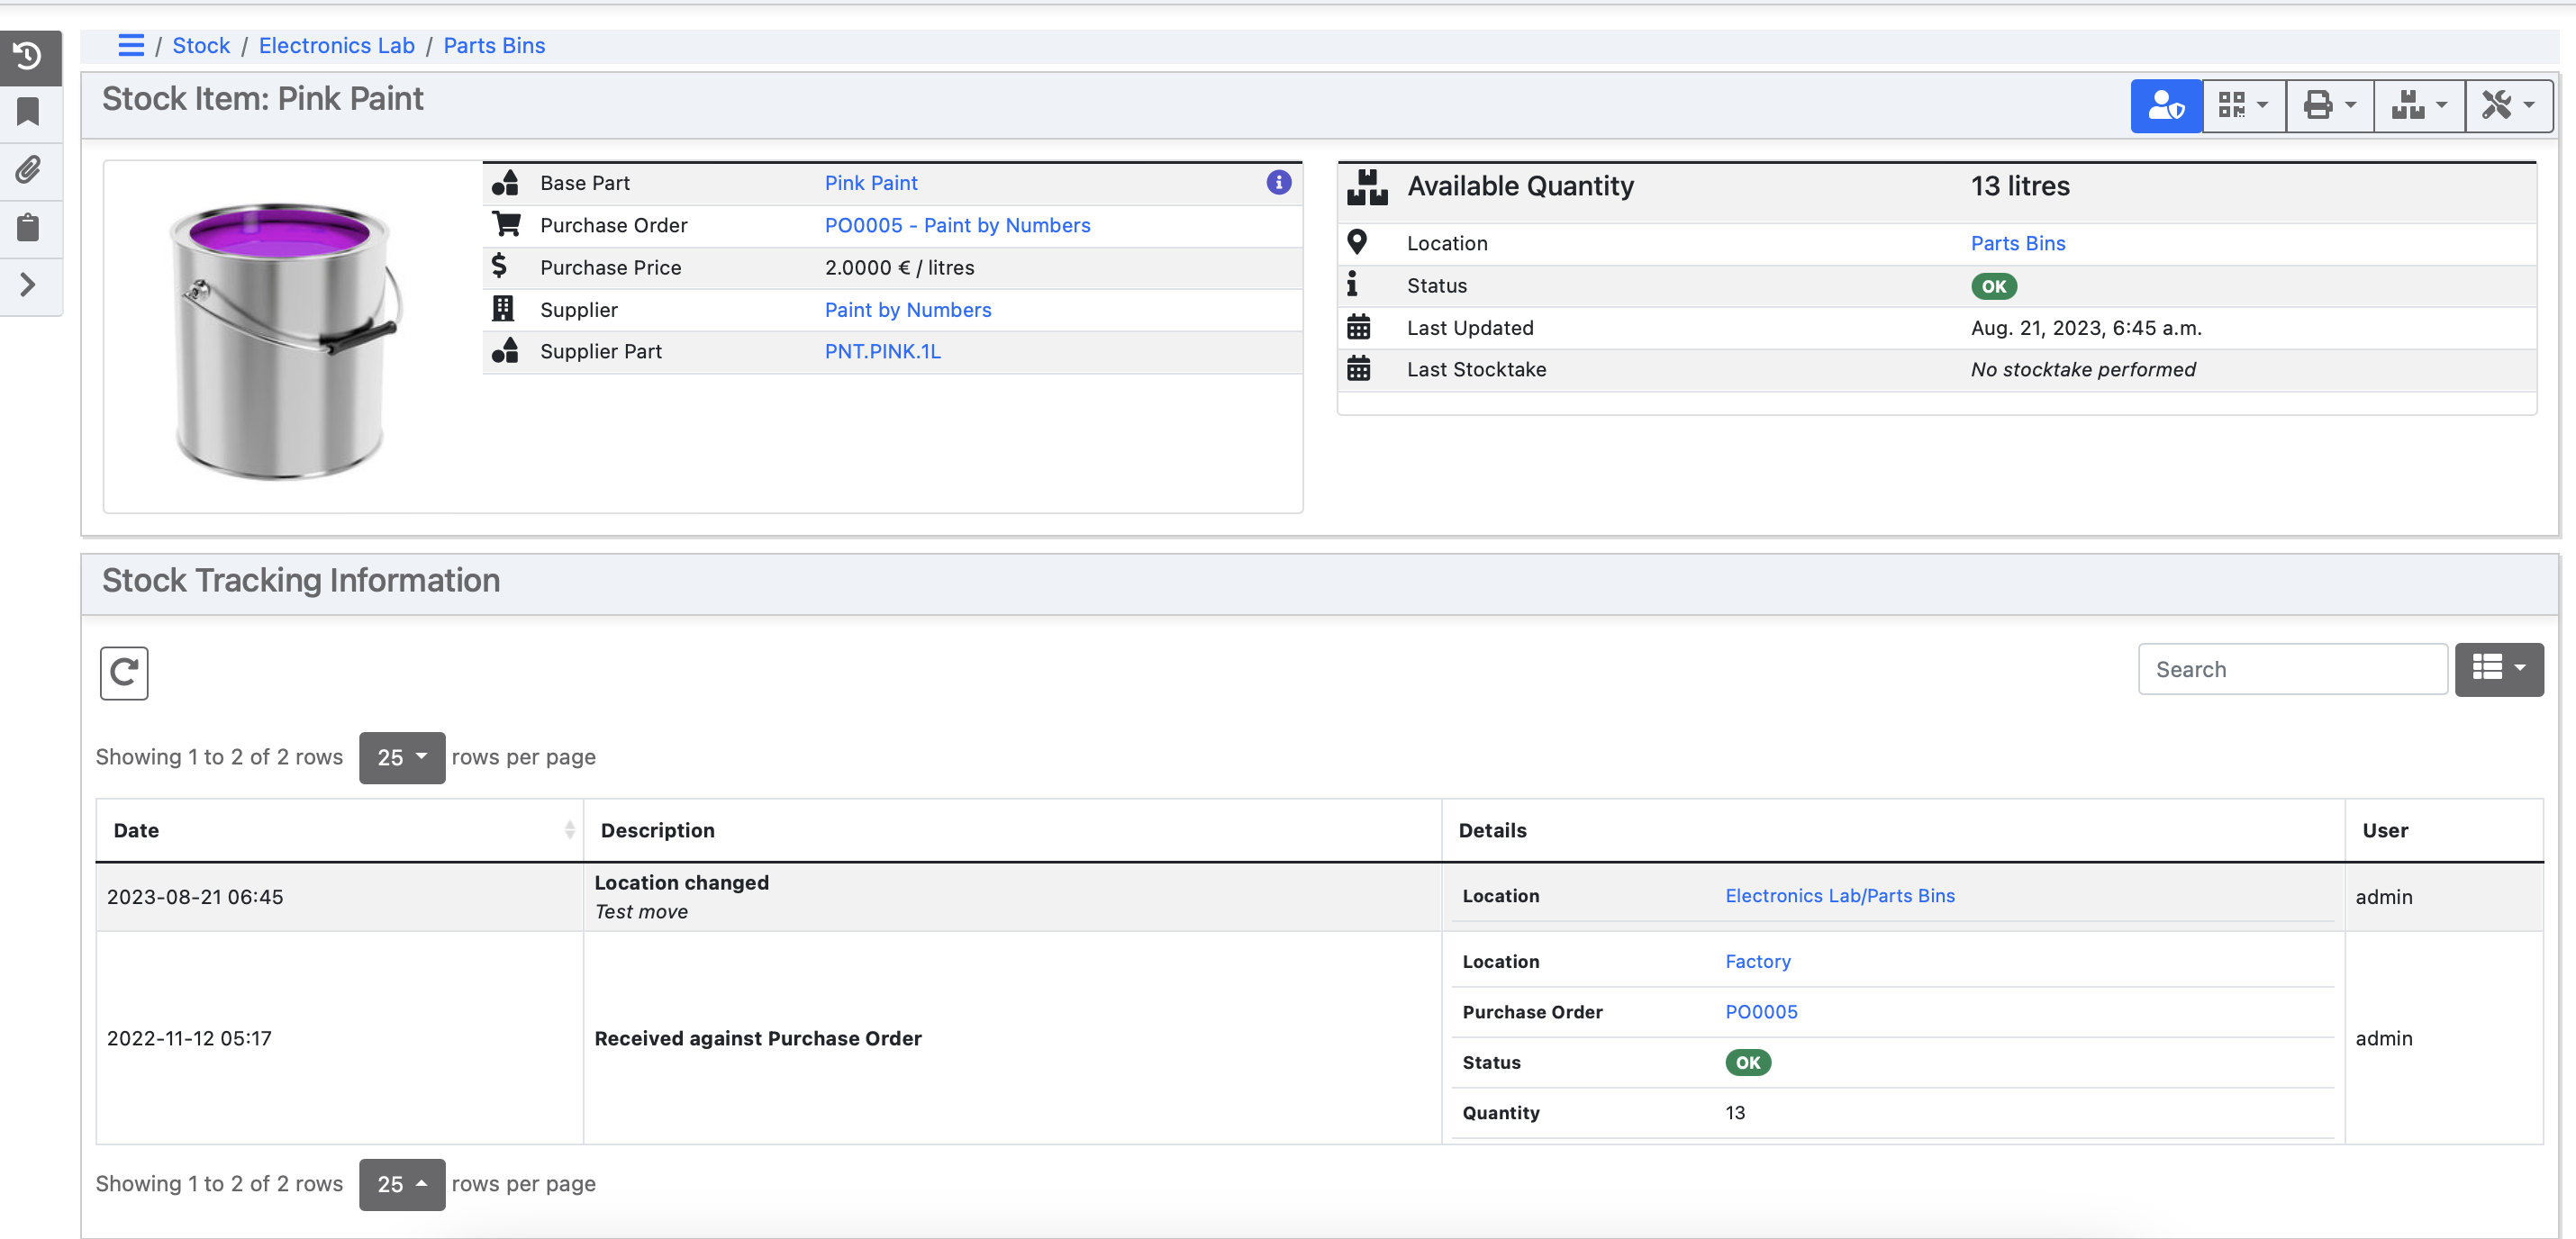Open the barcode QR actions dropdown
The height and width of the screenshot is (1239, 2576).
[2243, 105]
